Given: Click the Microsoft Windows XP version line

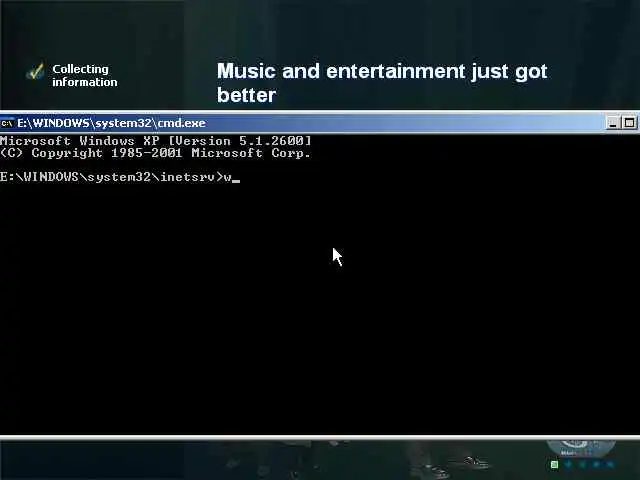Looking at the screenshot, I should 156,141.
